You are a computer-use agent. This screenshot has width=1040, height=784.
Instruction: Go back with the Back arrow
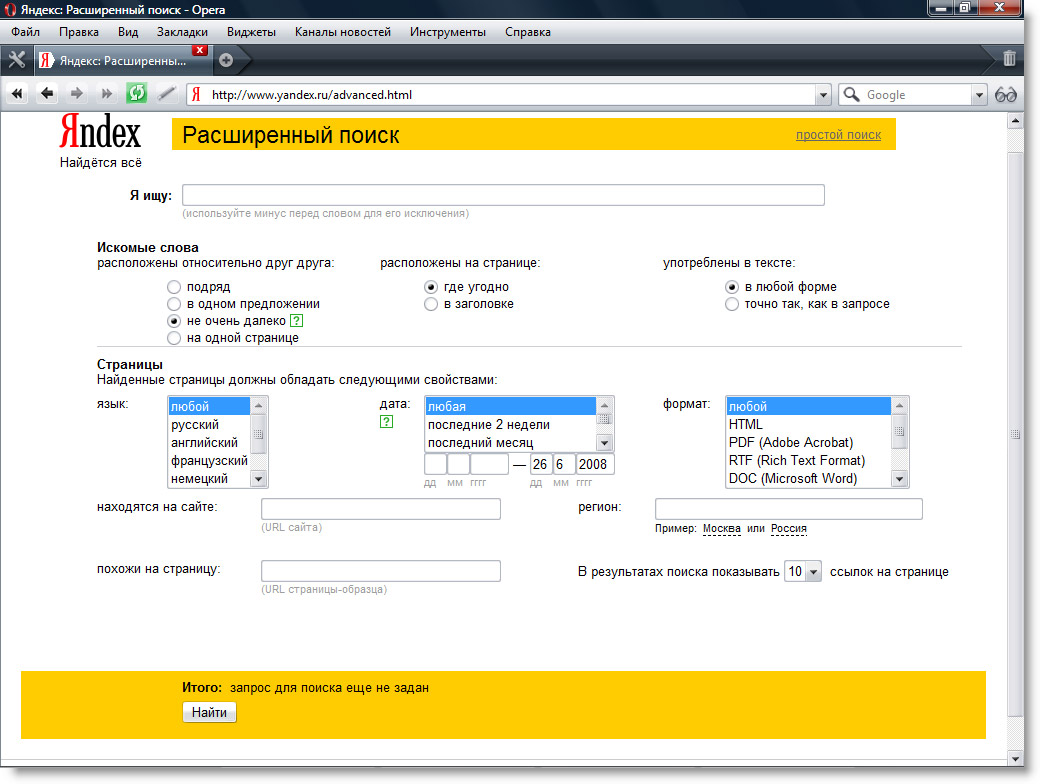coord(46,94)
